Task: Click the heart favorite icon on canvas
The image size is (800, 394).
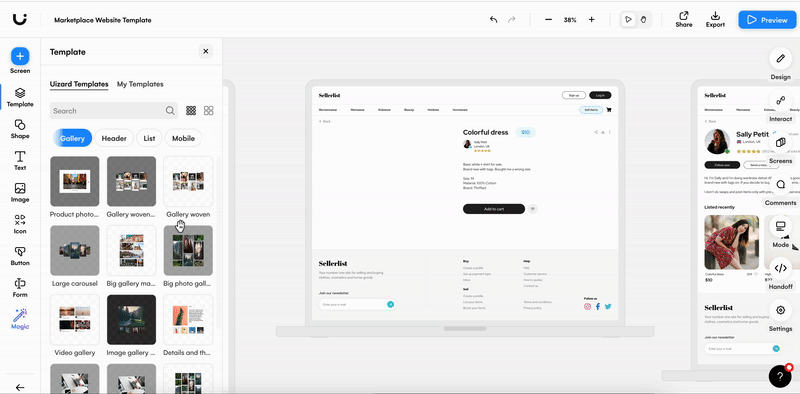Action: 533,209
